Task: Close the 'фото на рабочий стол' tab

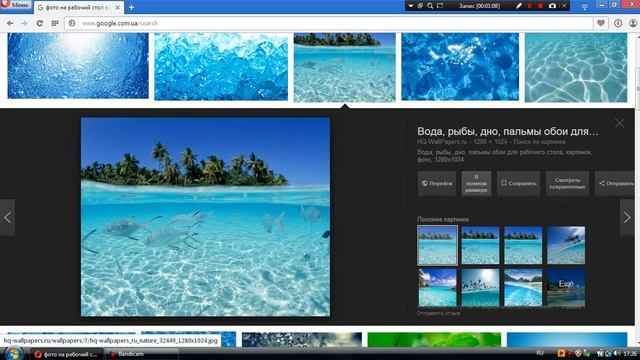Action: 118,7
